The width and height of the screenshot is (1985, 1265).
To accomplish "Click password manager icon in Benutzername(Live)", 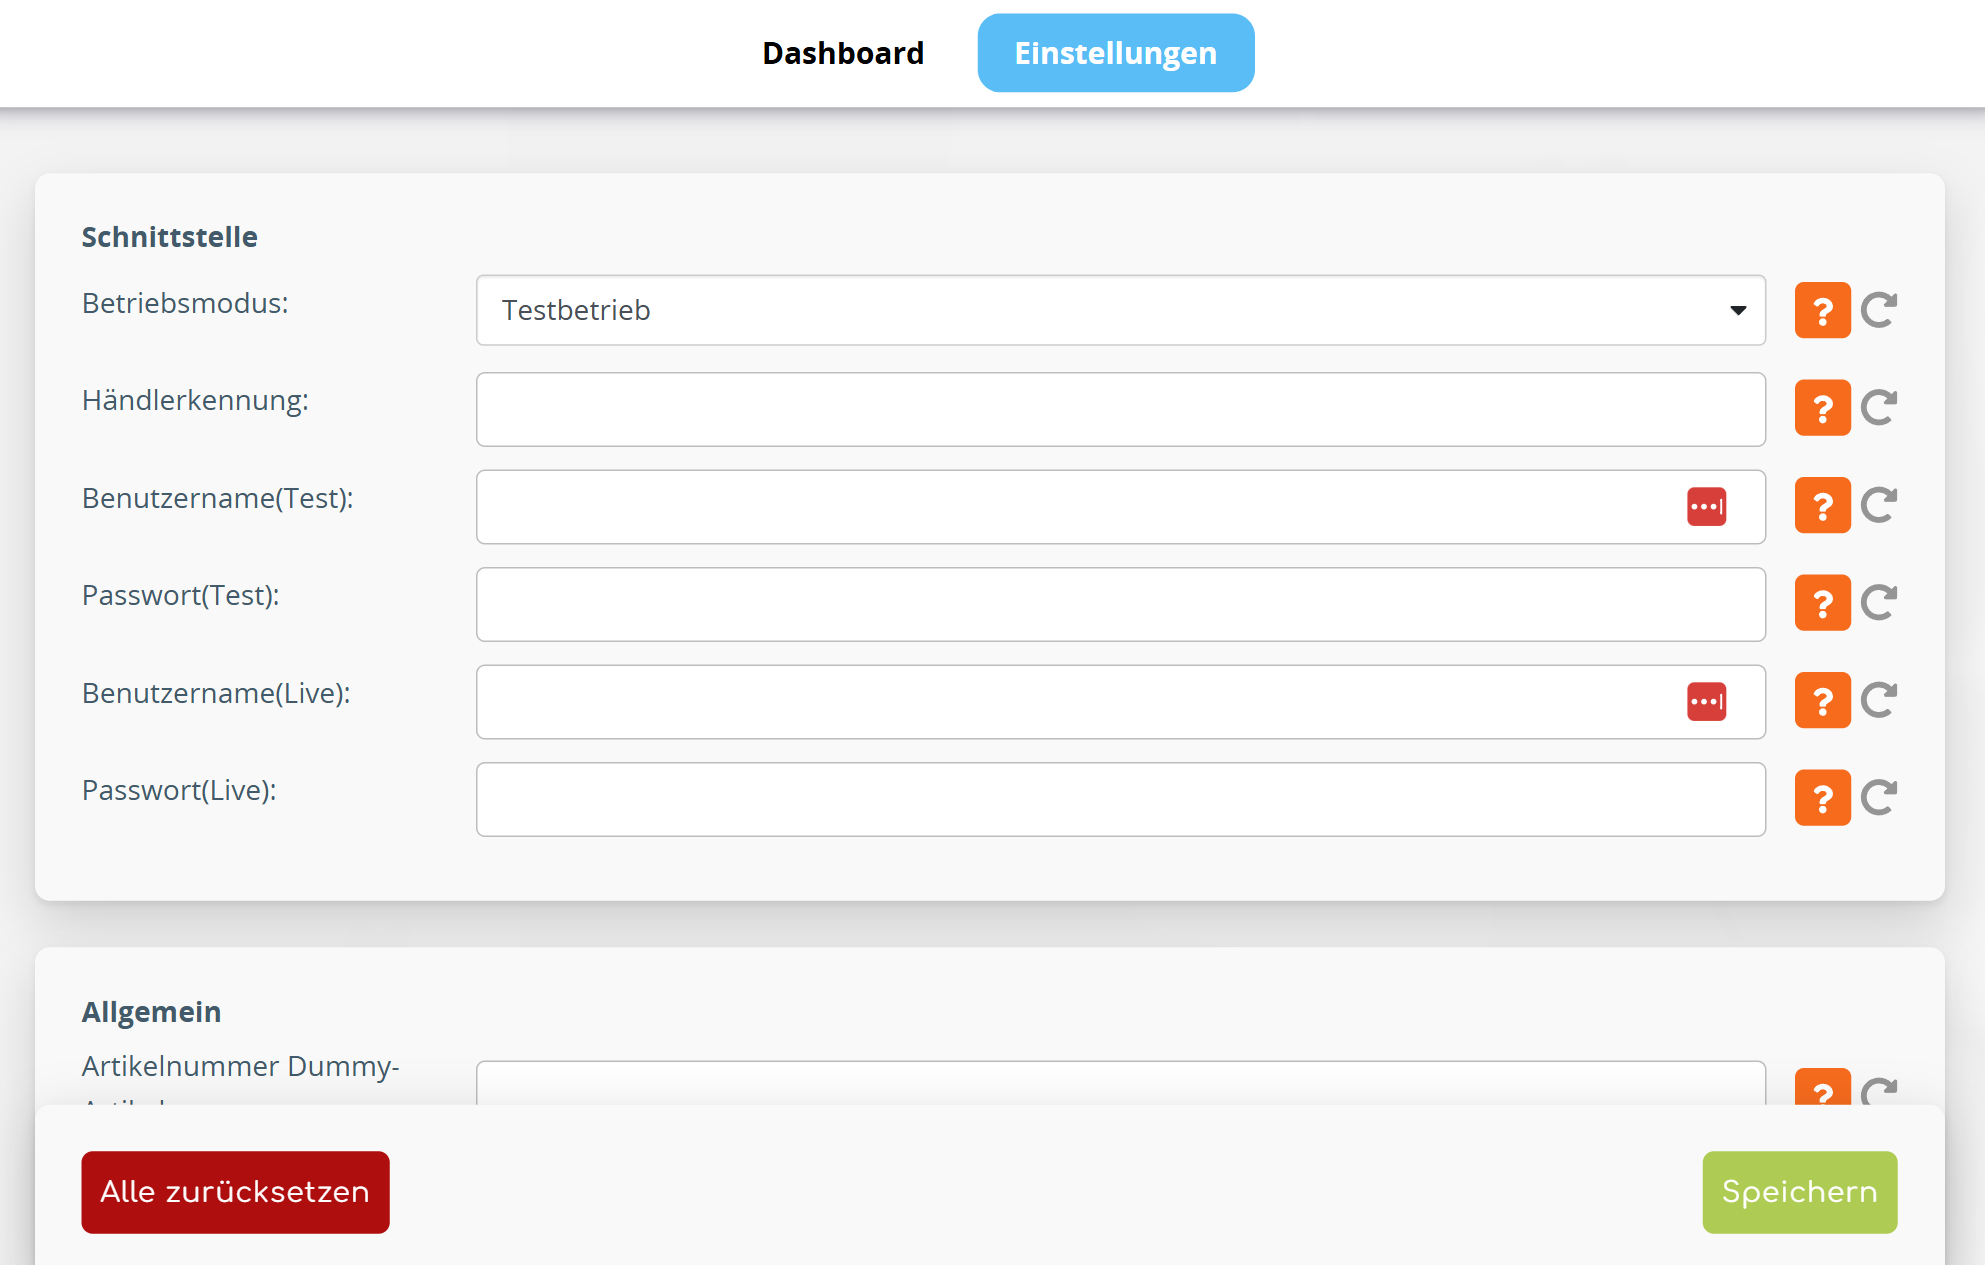I will (x=1706, y=702).
